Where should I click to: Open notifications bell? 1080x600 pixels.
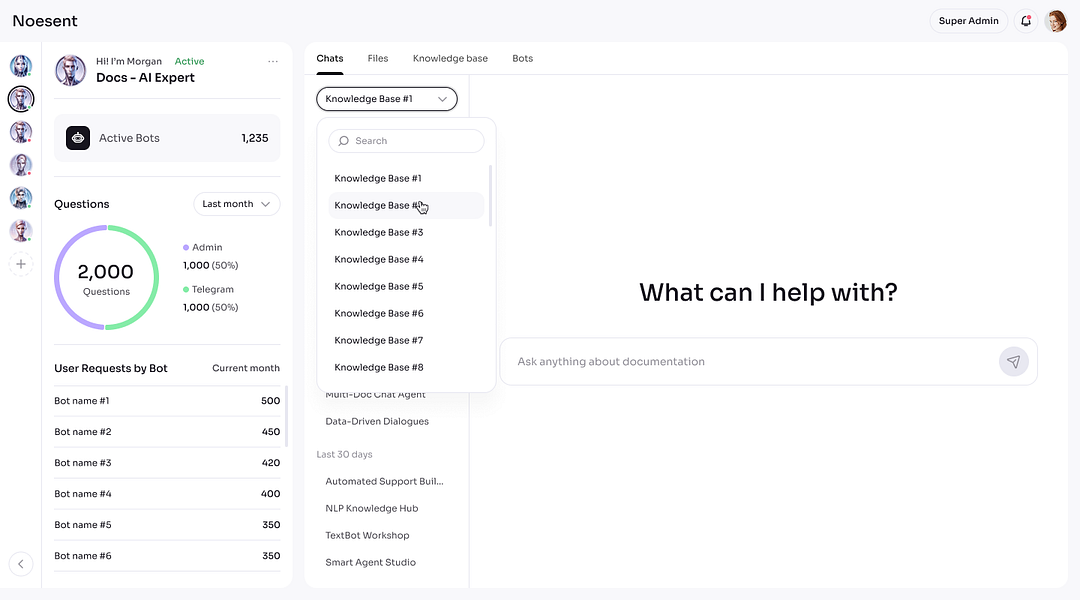(x=1026, y=21)
